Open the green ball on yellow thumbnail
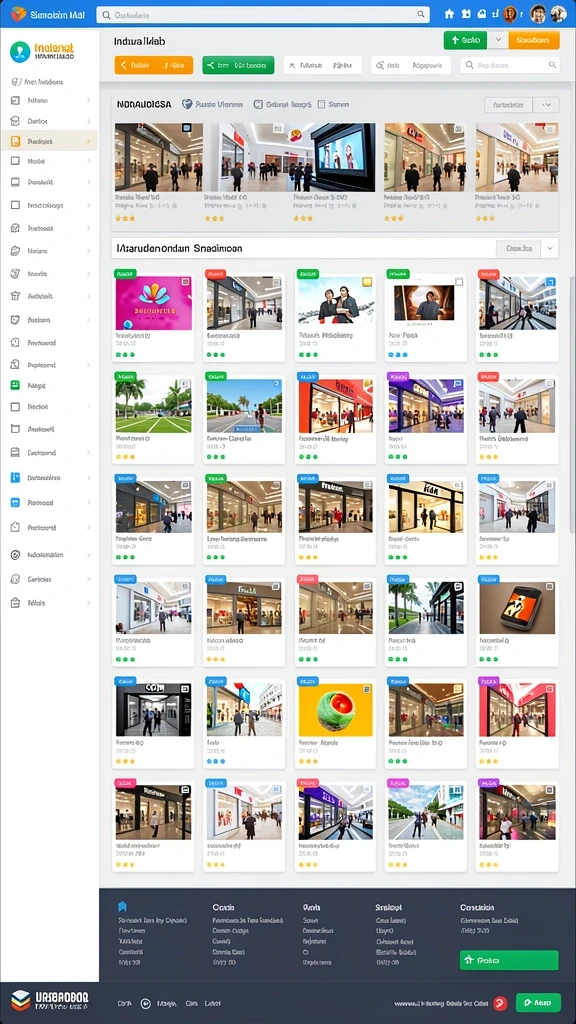This screenshot has height=1024, width=576. coord(335,709)
